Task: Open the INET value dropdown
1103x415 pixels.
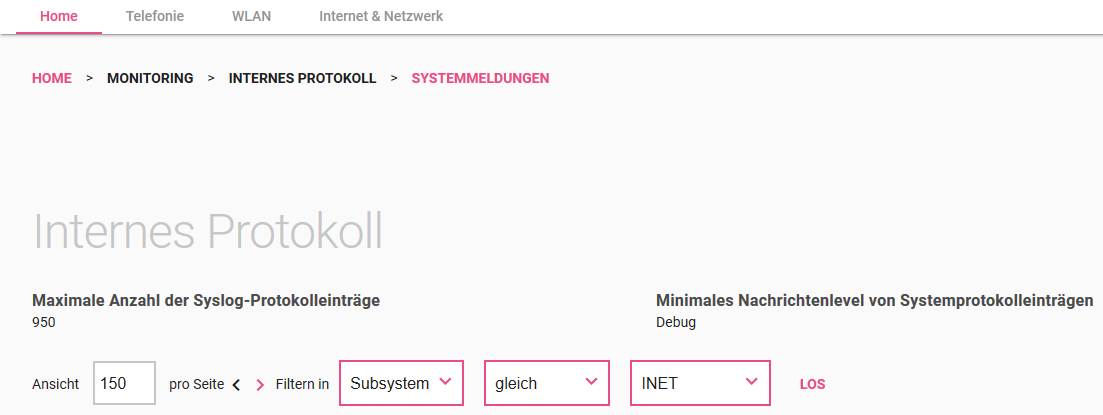Action: [x=700, y=383]
